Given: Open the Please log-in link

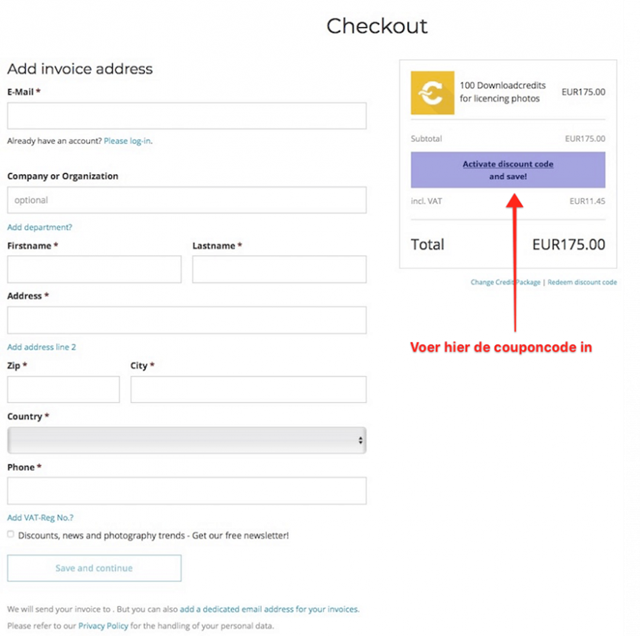Looking at the screenshot, I should point(127,141).
